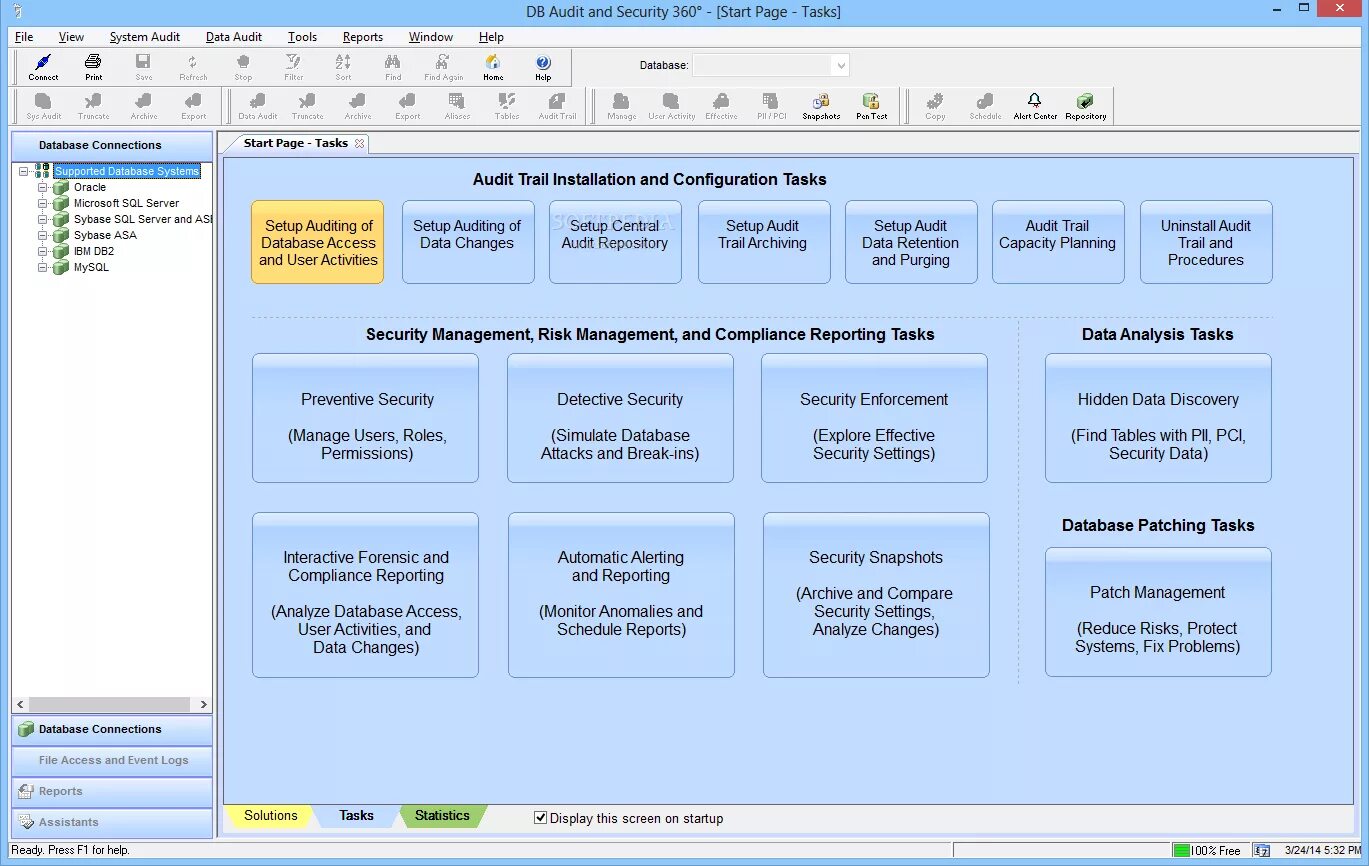Open Setup Central Audit Repository task
1369x866 pixels.
coord(615,242)
